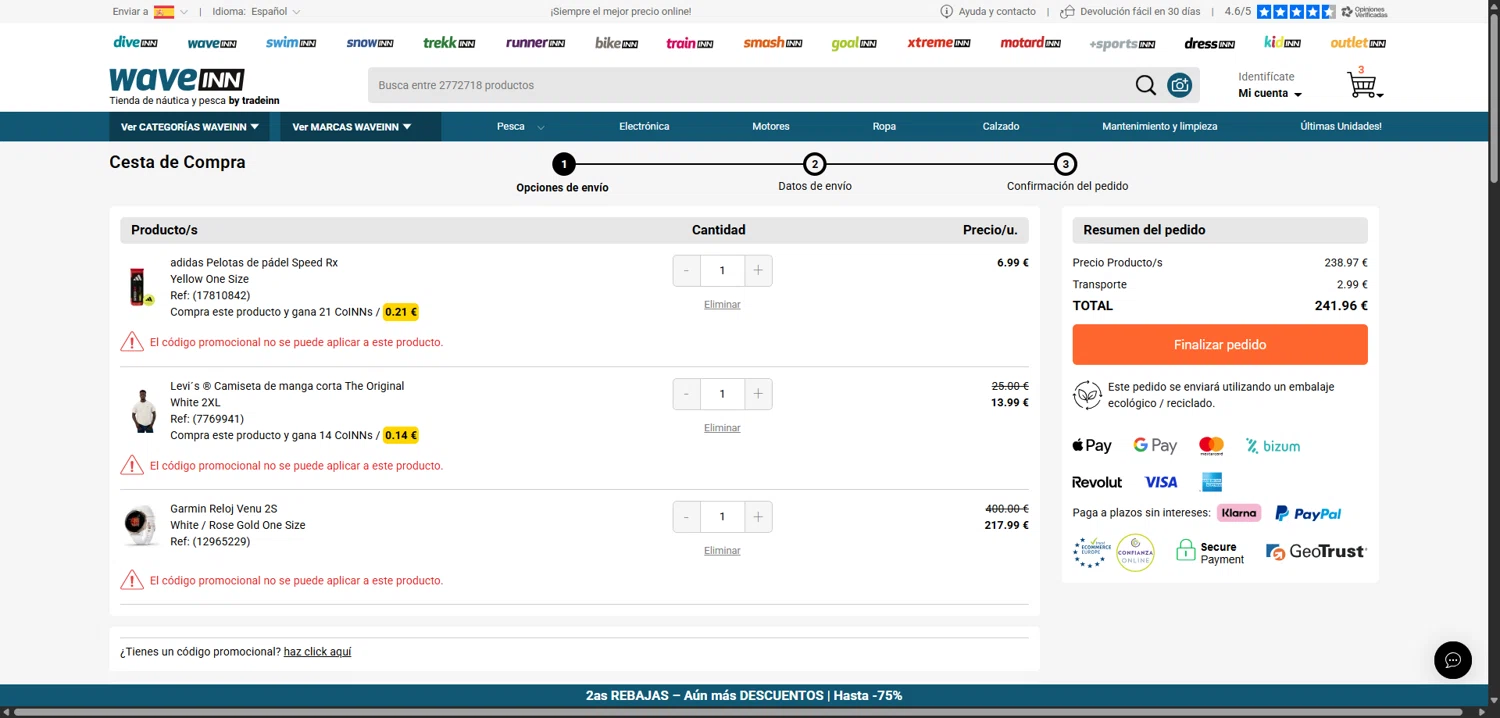Open the Ropa category
This screenshot has height=718, width=1500.
click(x=884, y=127)
